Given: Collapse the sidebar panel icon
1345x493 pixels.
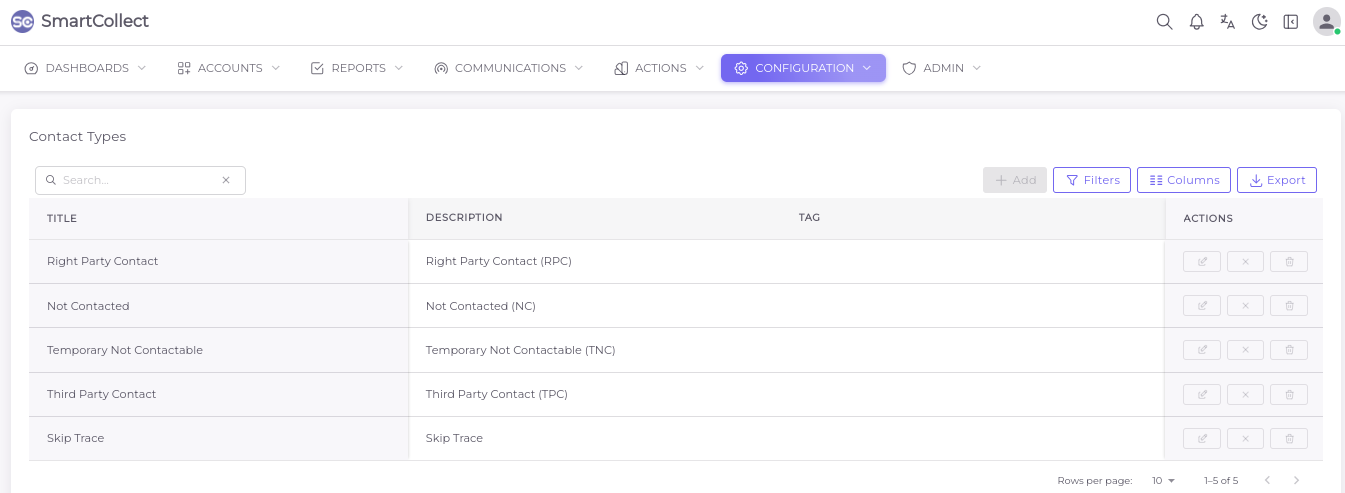Looking at the screenshot, I should [x=1291, y=22].
